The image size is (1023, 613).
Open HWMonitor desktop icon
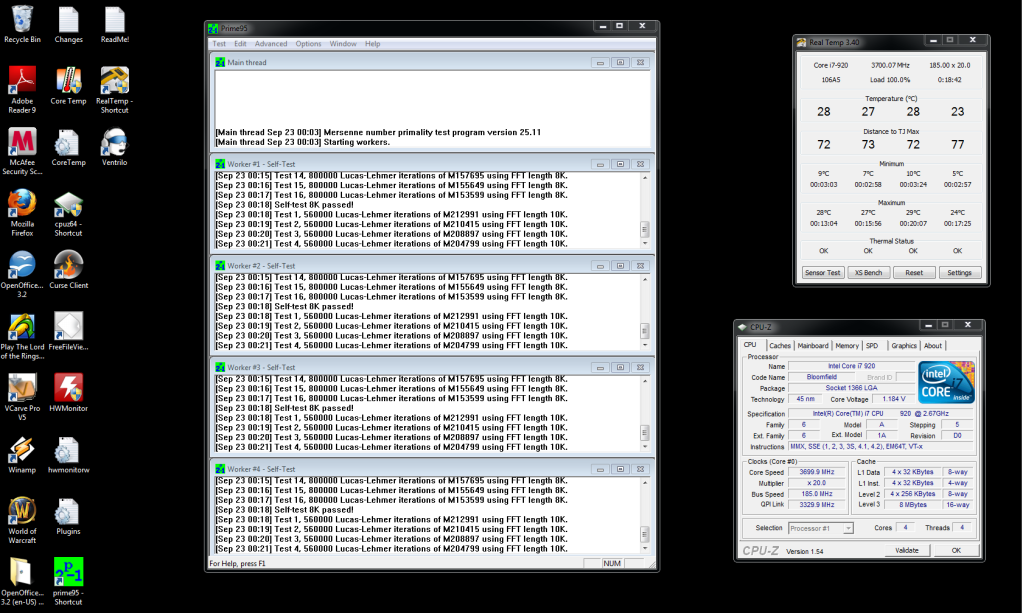pyautogui.click(x=69, y=393)
